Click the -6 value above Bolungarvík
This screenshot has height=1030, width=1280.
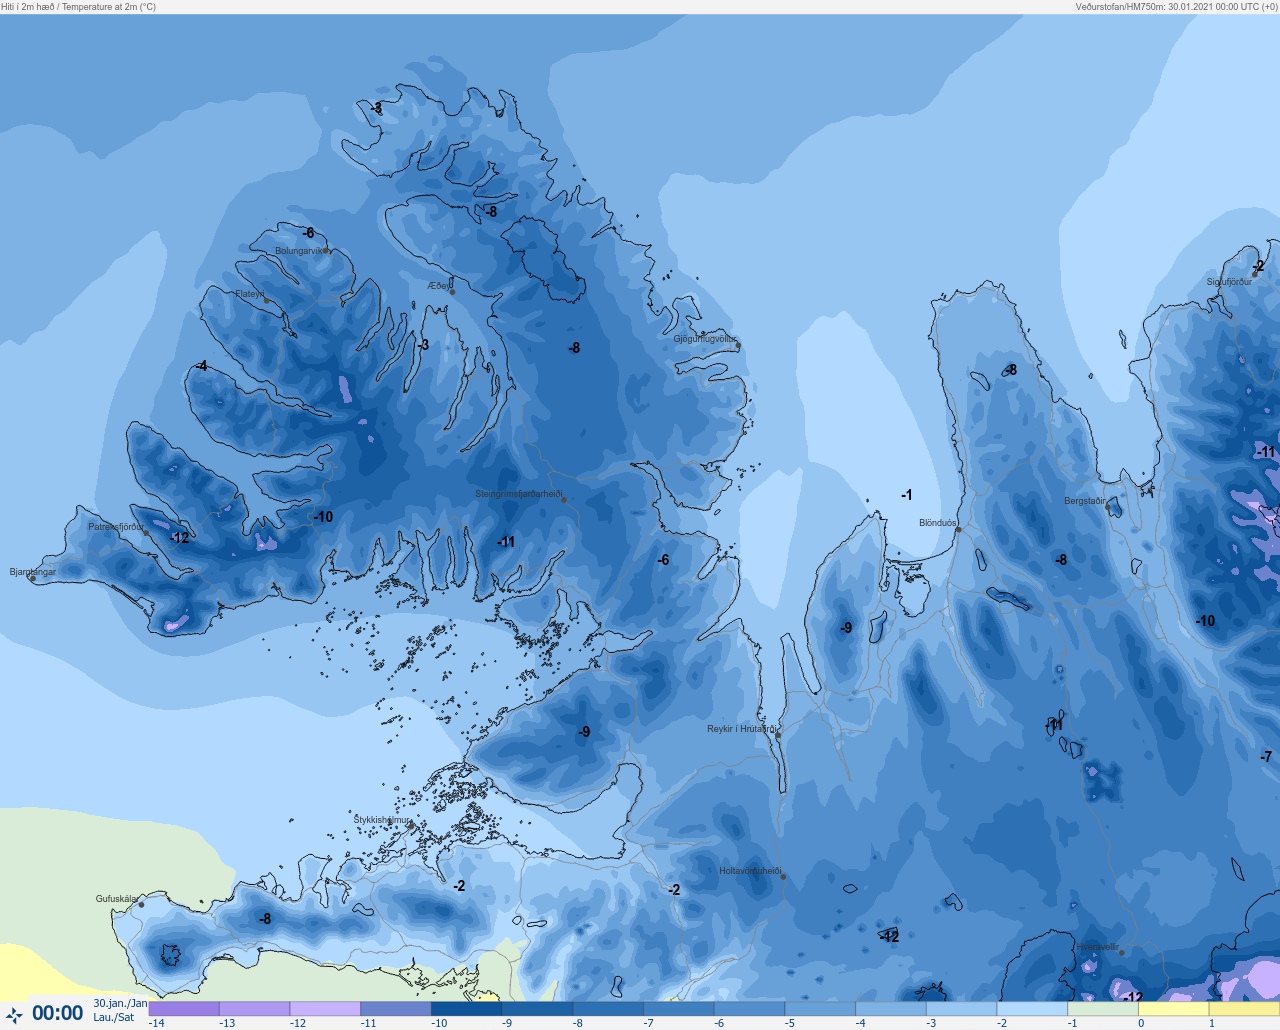(x=308, y=233)
